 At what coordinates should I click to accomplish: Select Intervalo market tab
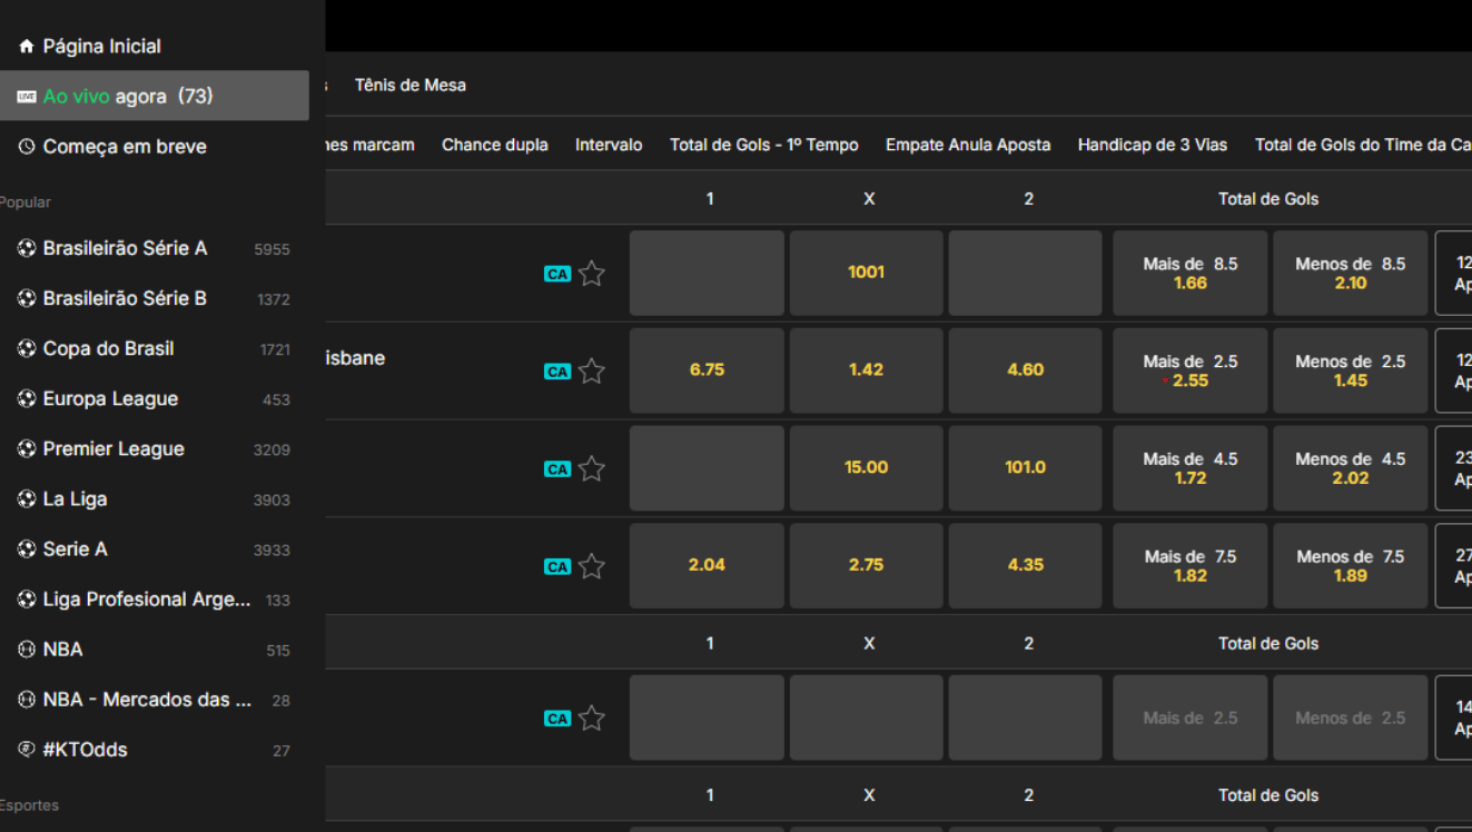coord(609,145)
